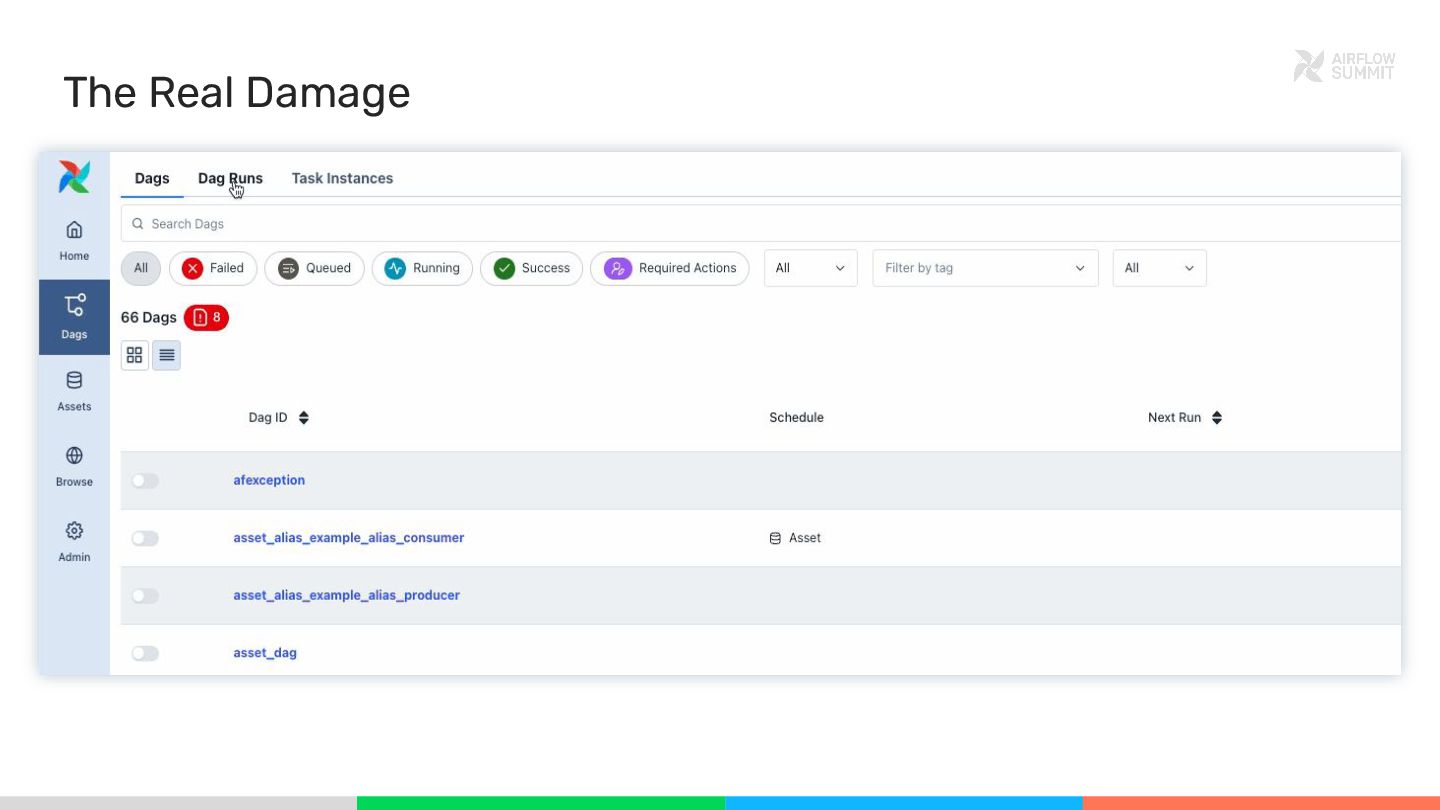Switch to card grid view

pyautogui.click(x=135, y=355)
